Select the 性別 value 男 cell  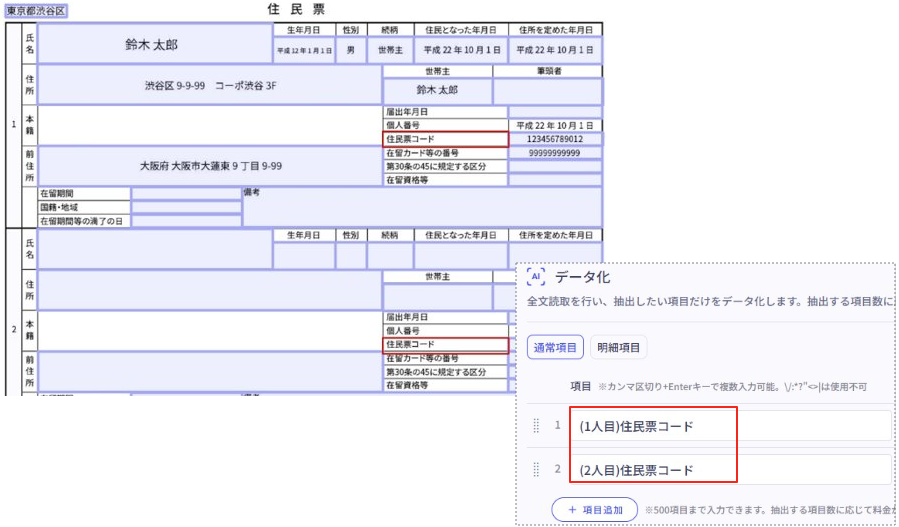pyautogui.click(x=350, y=49)
